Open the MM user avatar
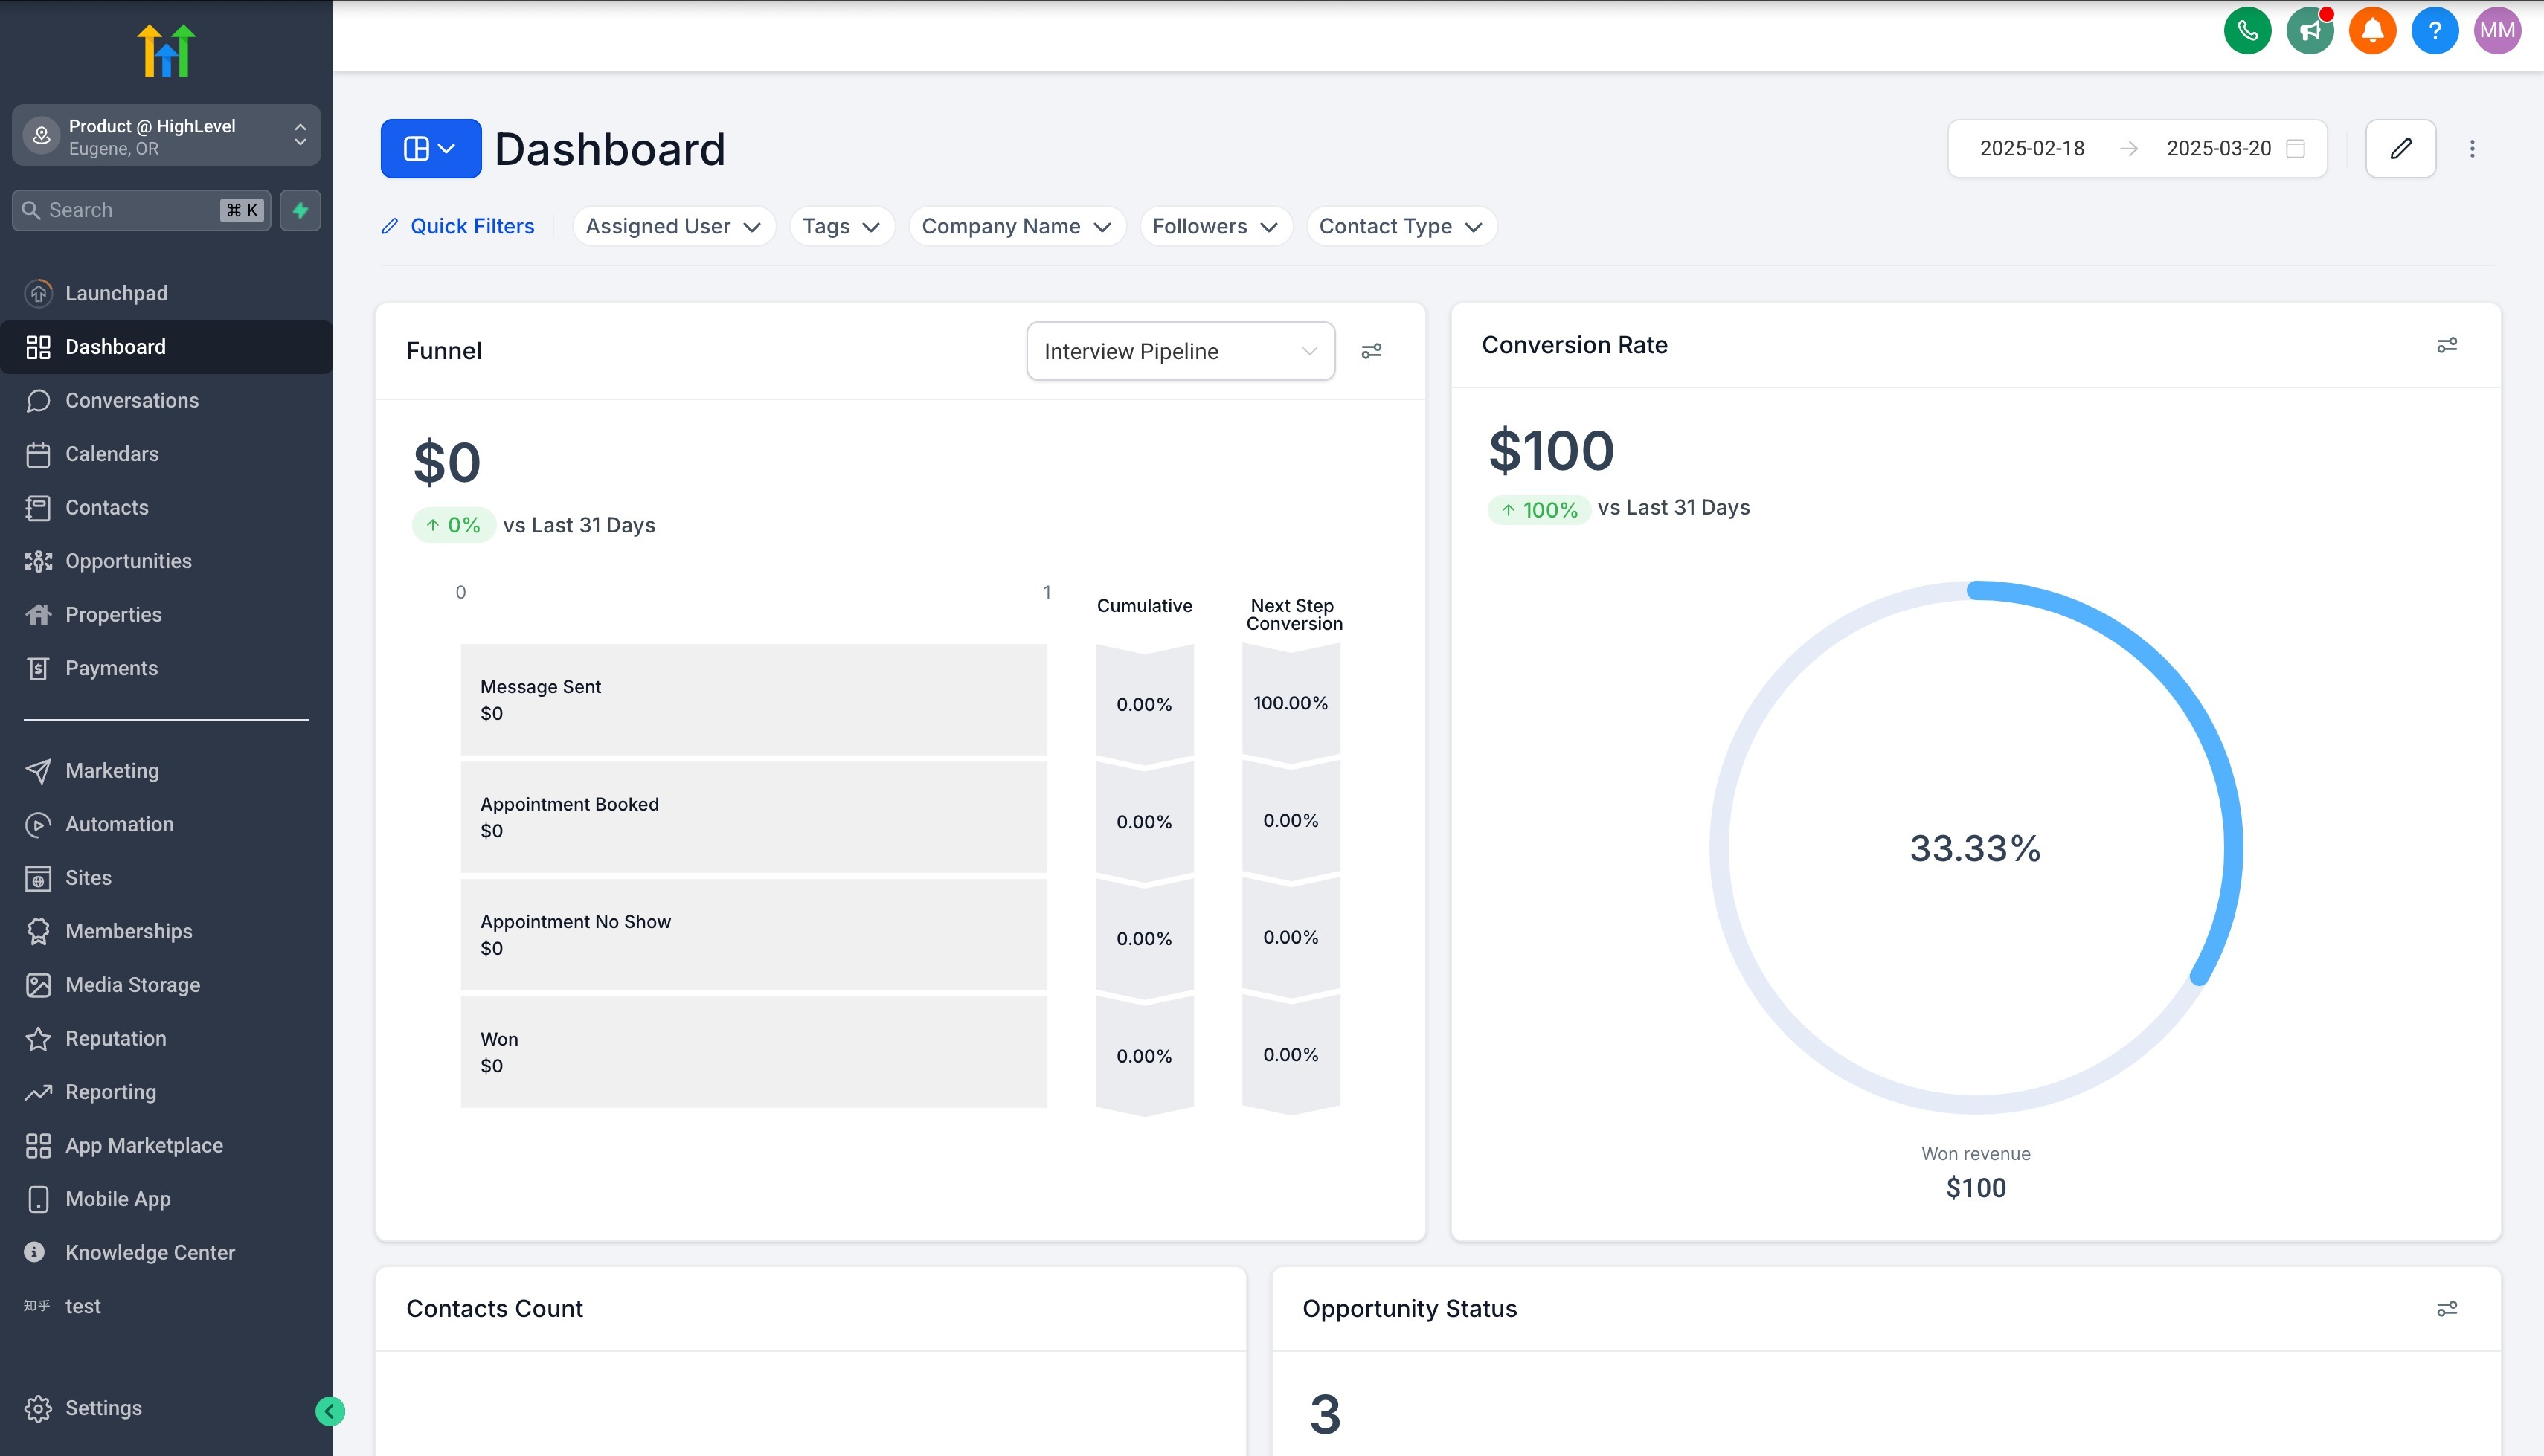Screen dimensions: 2544x1456 (x=2497, y=31)
